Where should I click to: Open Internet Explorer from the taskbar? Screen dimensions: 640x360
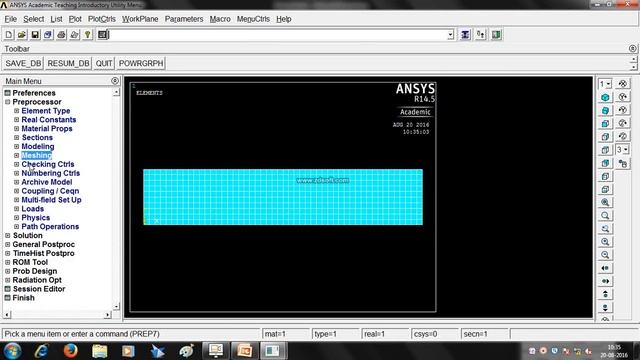click(42, 351)
